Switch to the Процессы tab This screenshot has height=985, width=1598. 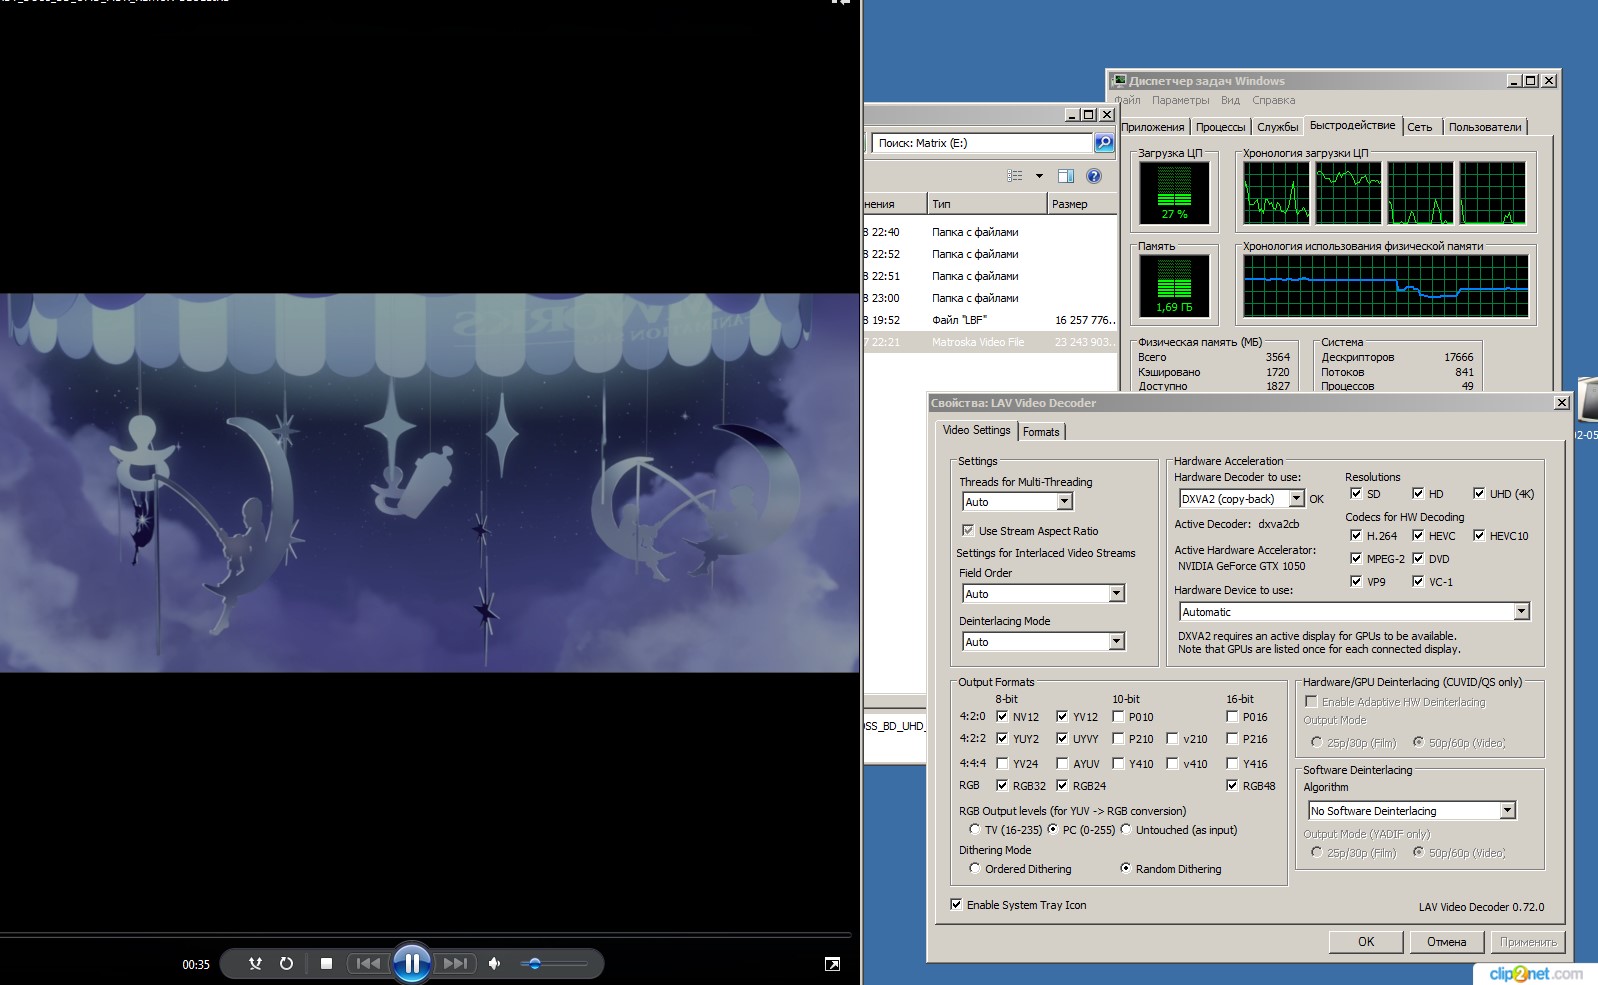[x=1221, y=127]
